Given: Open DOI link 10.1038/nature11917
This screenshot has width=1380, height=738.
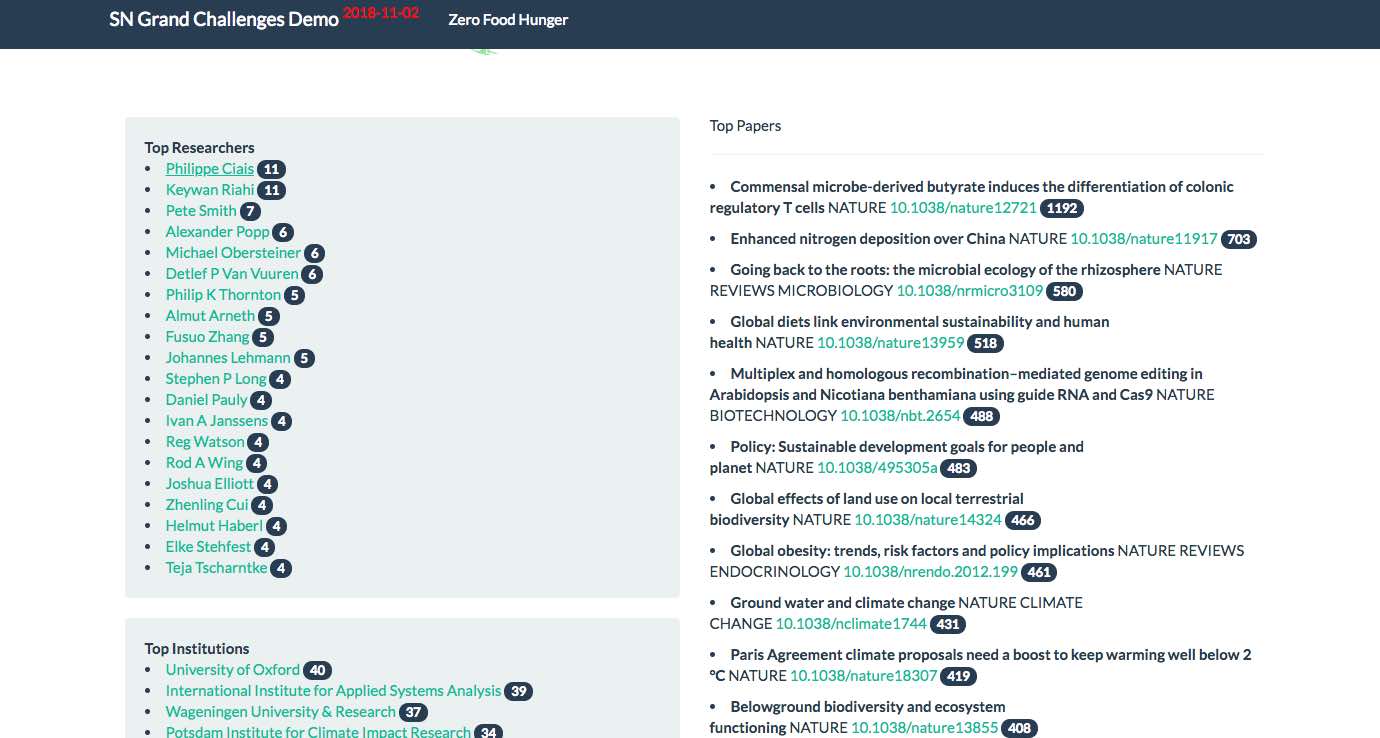Looking at the screenshot, I should click(1144, 239).
